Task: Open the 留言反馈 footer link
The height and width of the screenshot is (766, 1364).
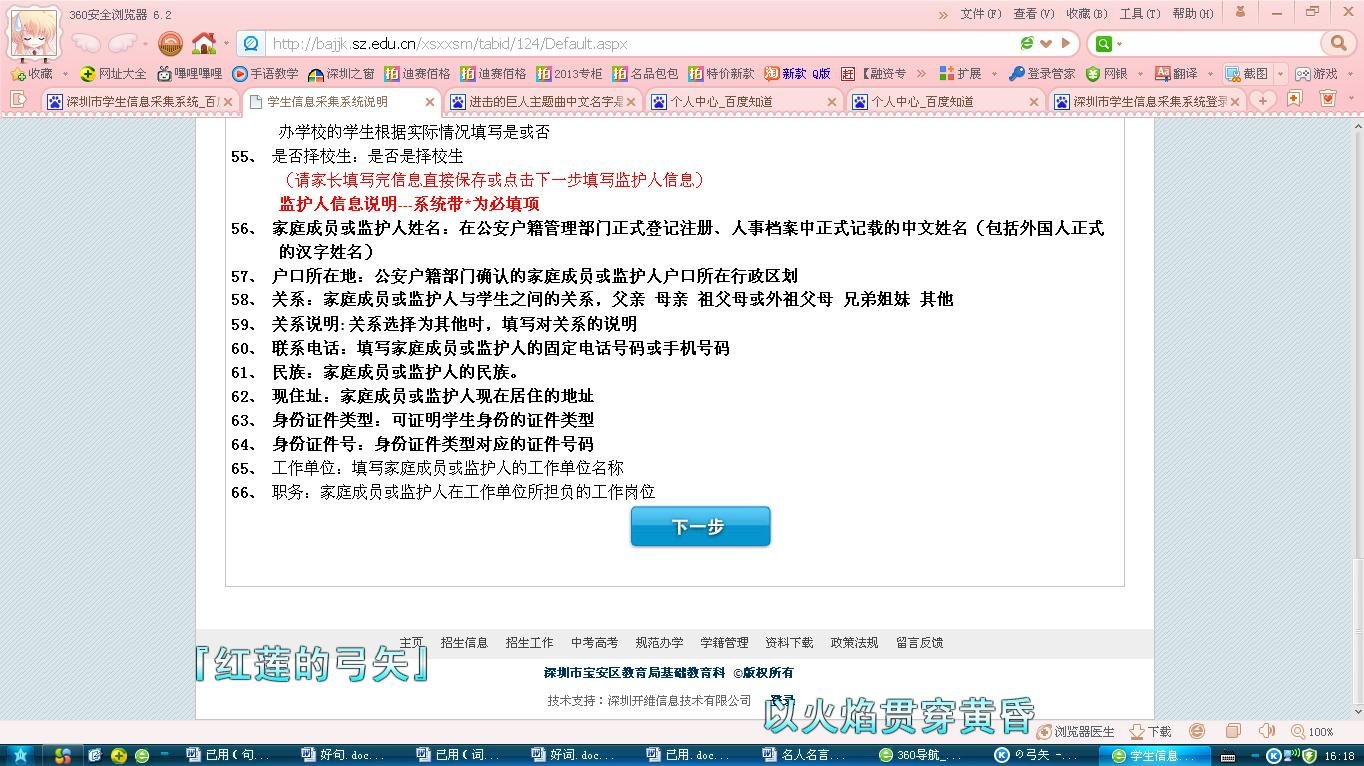Action: (x=919, y=643)
